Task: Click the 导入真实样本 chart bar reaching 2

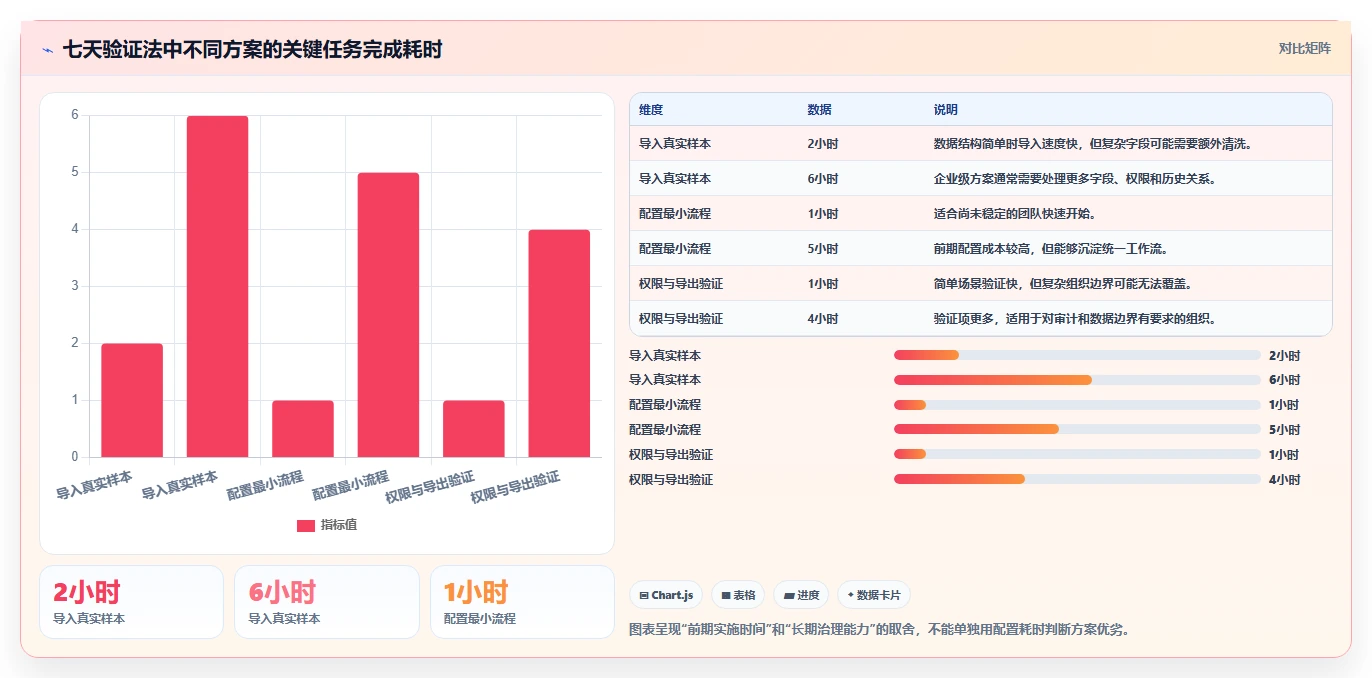Action: 132,400
